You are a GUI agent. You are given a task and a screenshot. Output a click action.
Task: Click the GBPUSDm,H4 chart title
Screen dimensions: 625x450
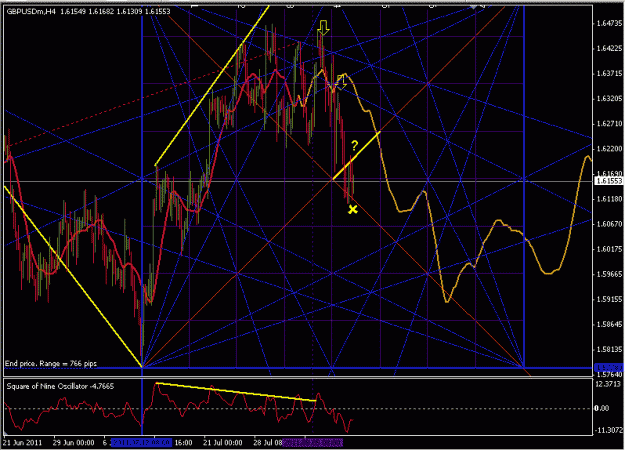[x=32, y=12]
